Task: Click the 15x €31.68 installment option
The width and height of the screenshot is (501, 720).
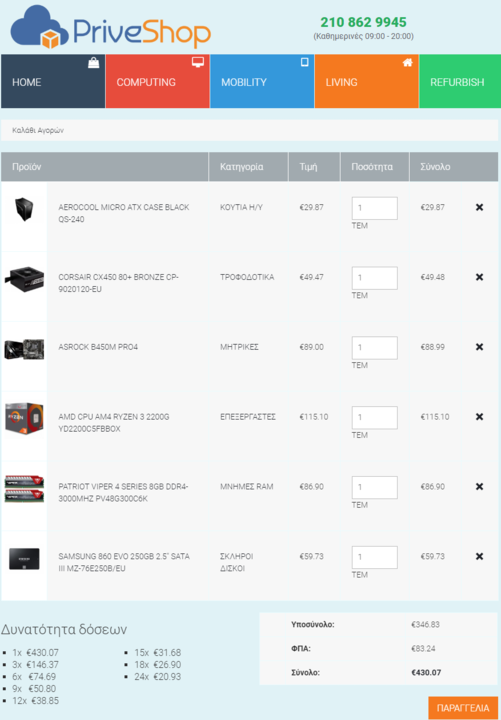Action: 158,652
